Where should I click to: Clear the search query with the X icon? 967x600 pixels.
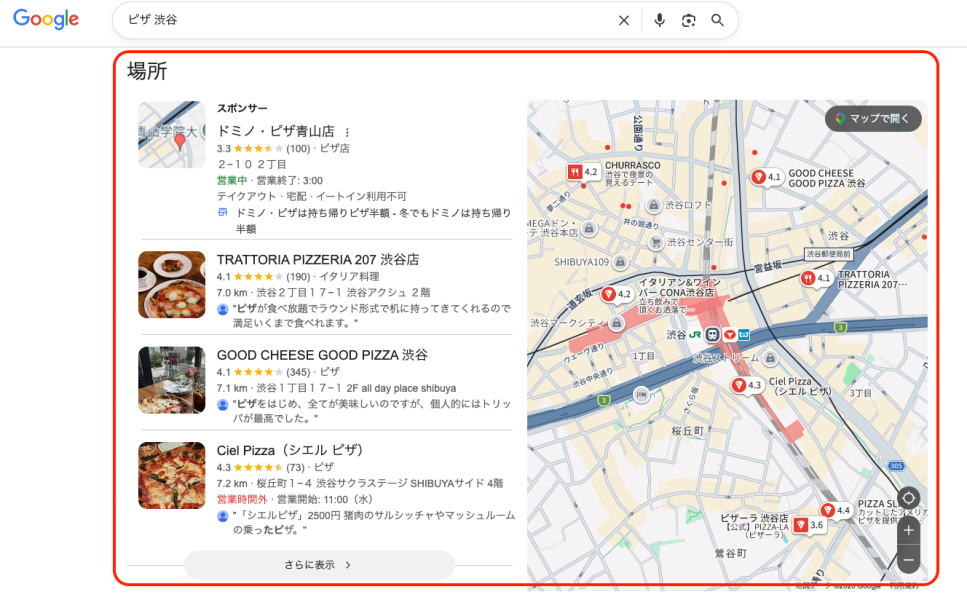(x=623, y=20)
